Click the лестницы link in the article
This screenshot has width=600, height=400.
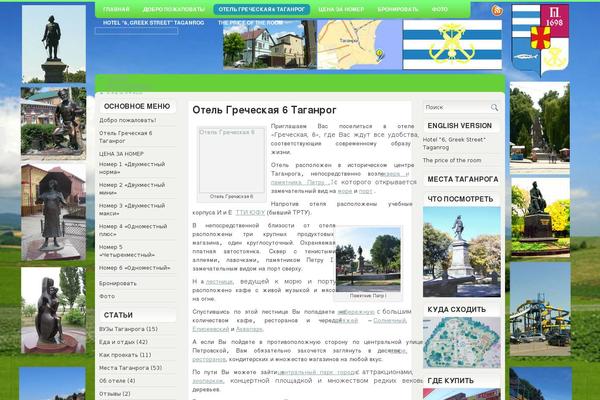click(219, 282)
